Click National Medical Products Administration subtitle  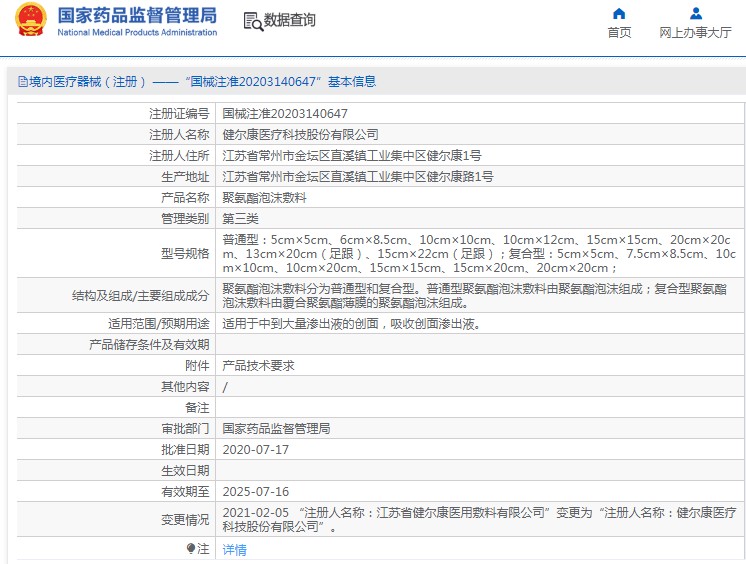pos(137,32)
